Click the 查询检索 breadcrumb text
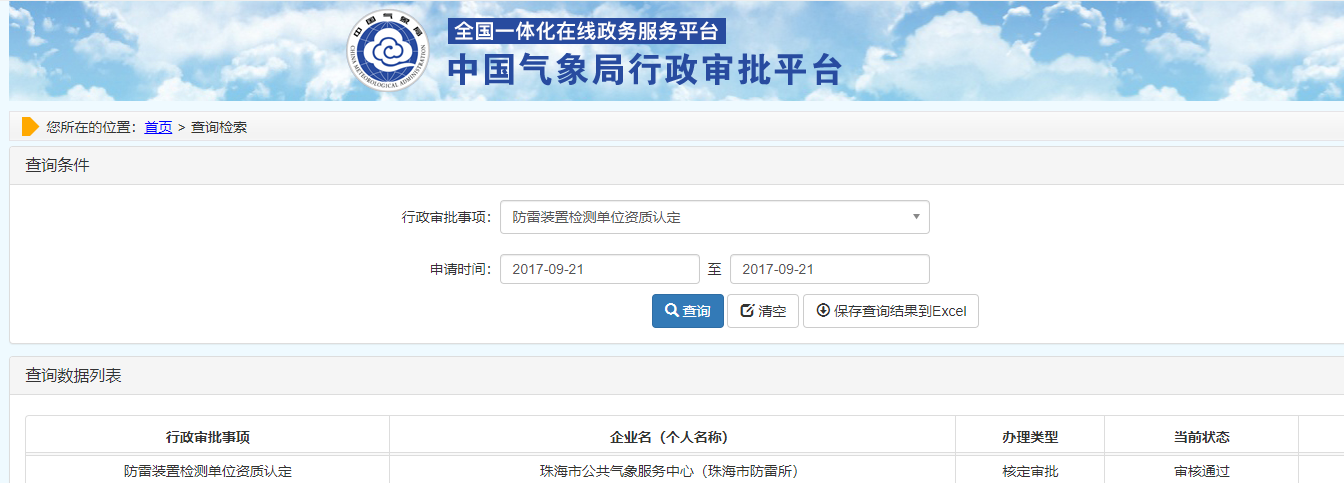The width and height of the screenshot is (1344, 483). coord(219,127)
